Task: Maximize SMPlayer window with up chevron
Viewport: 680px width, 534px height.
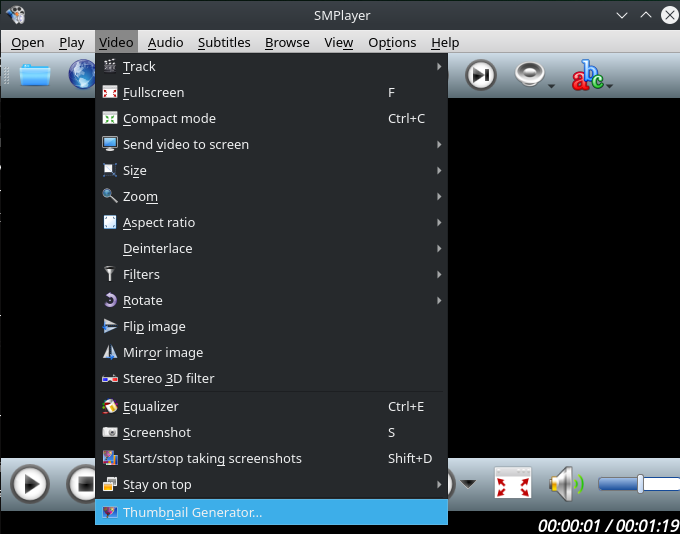Action: [x=646, y=15]
